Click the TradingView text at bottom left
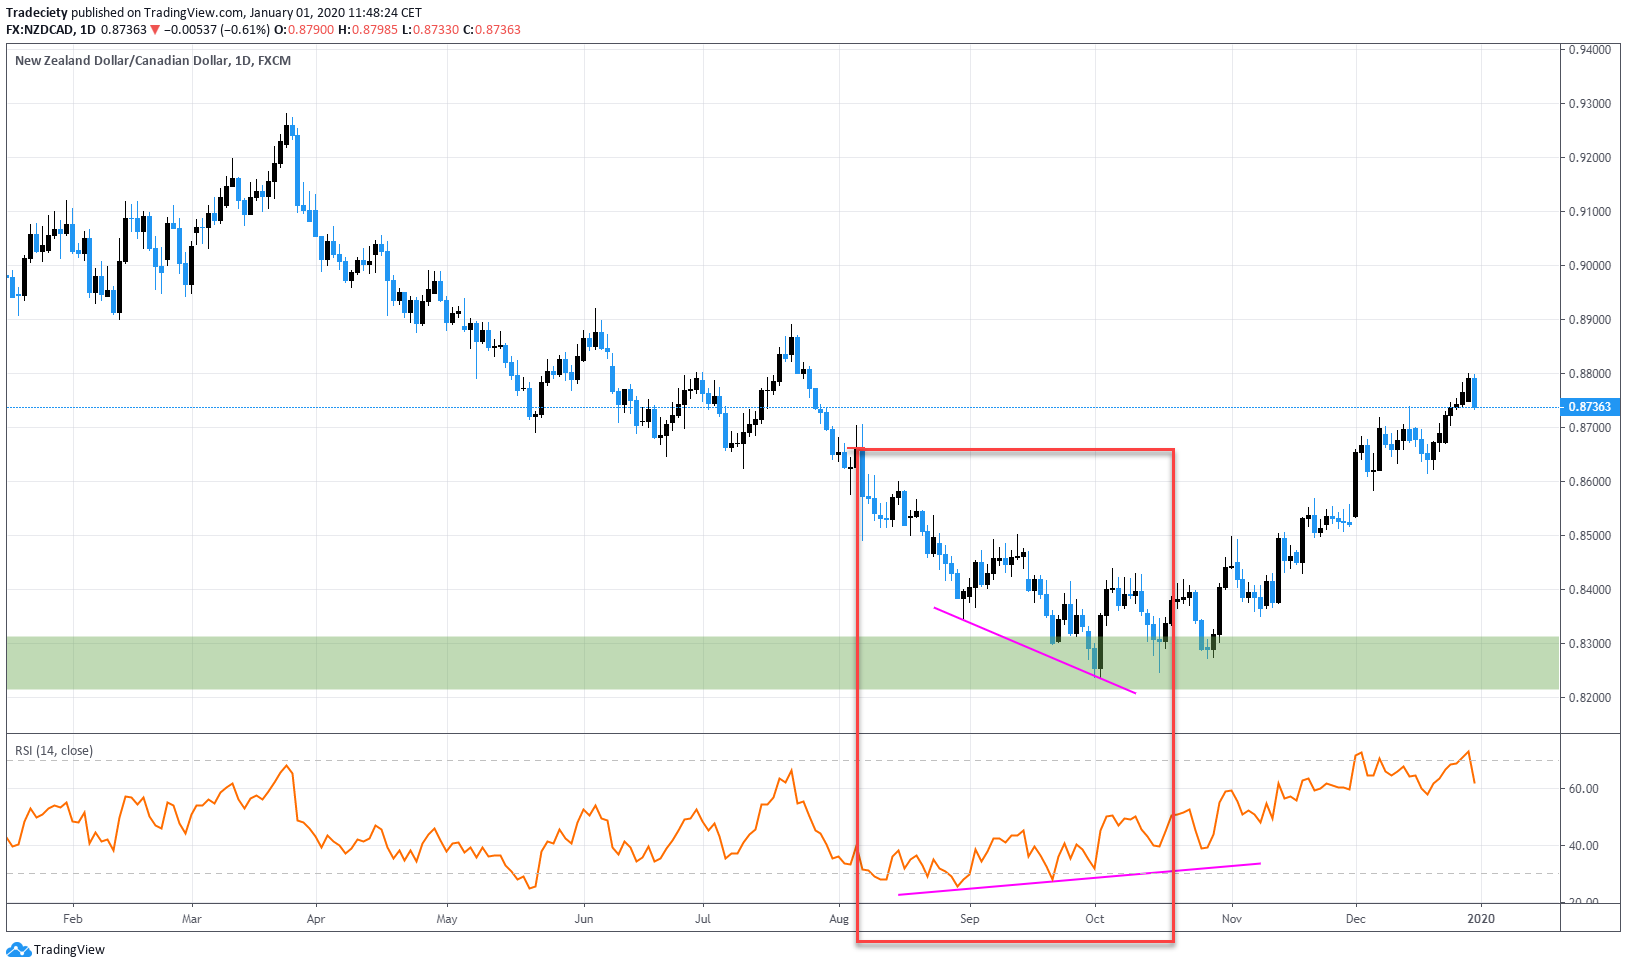Viewport: 1627px width, 968px height. tap(69, 950)
